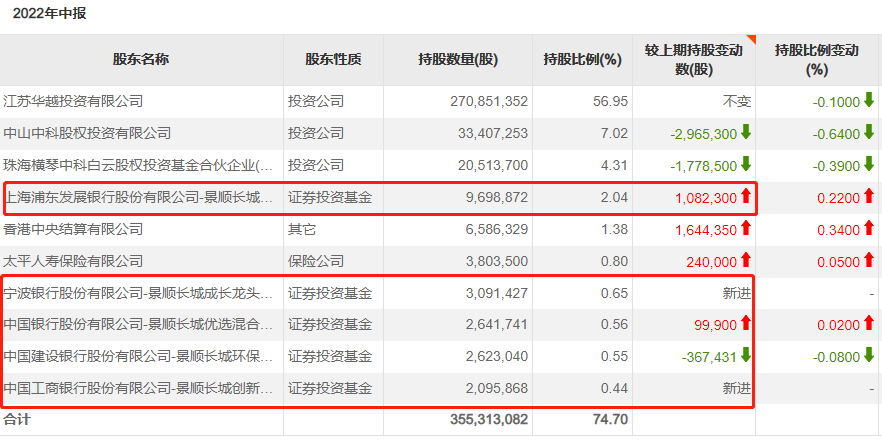Click the holding ratio 7.02

click(x=615, y=134)
